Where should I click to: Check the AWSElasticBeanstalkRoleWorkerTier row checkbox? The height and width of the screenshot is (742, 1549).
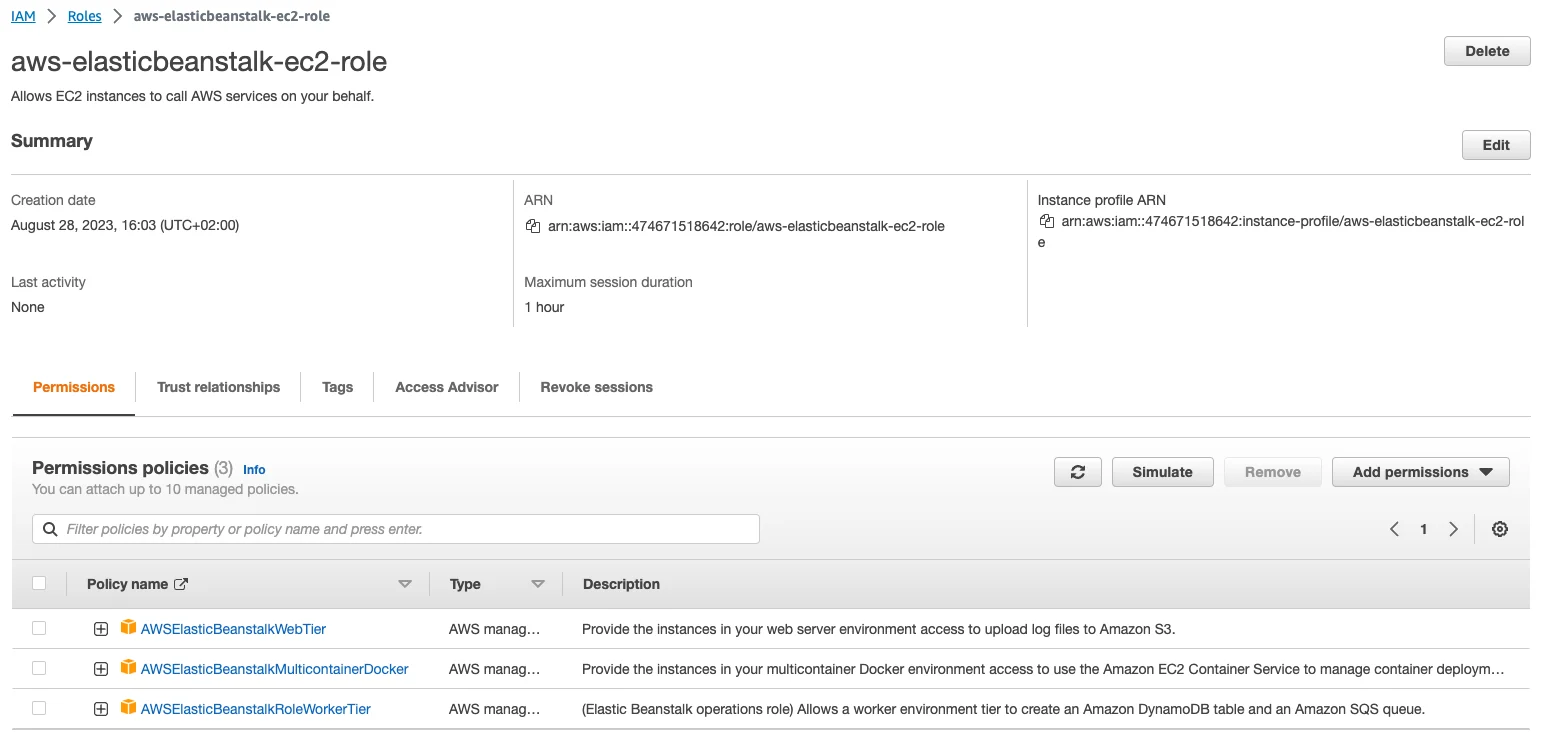(x=39, y=708)
